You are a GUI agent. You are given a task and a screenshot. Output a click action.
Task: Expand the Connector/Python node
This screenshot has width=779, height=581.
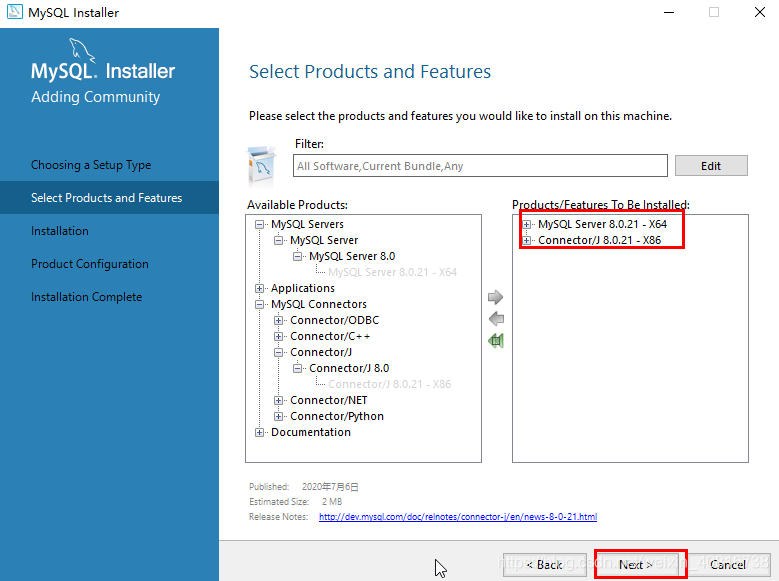278,416
